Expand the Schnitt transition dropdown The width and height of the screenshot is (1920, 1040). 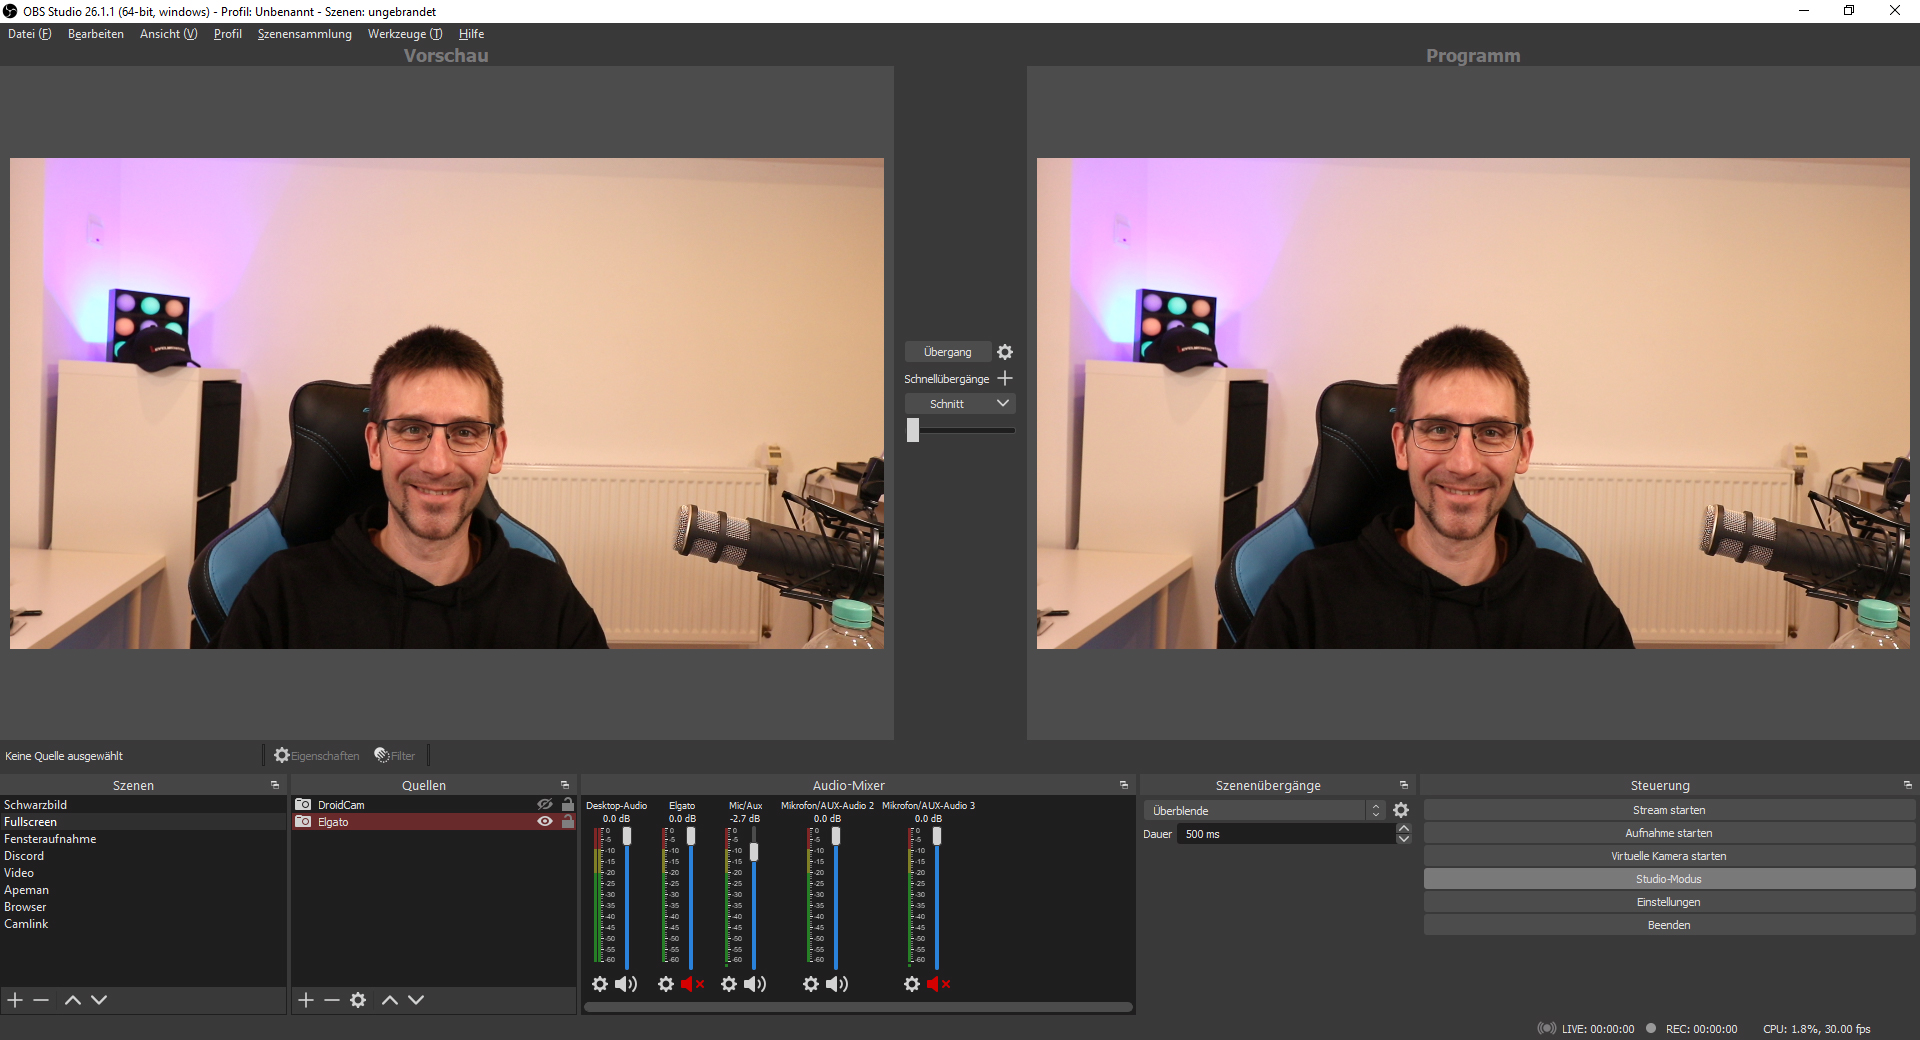pyautogui.click(x=1002, y=403)
